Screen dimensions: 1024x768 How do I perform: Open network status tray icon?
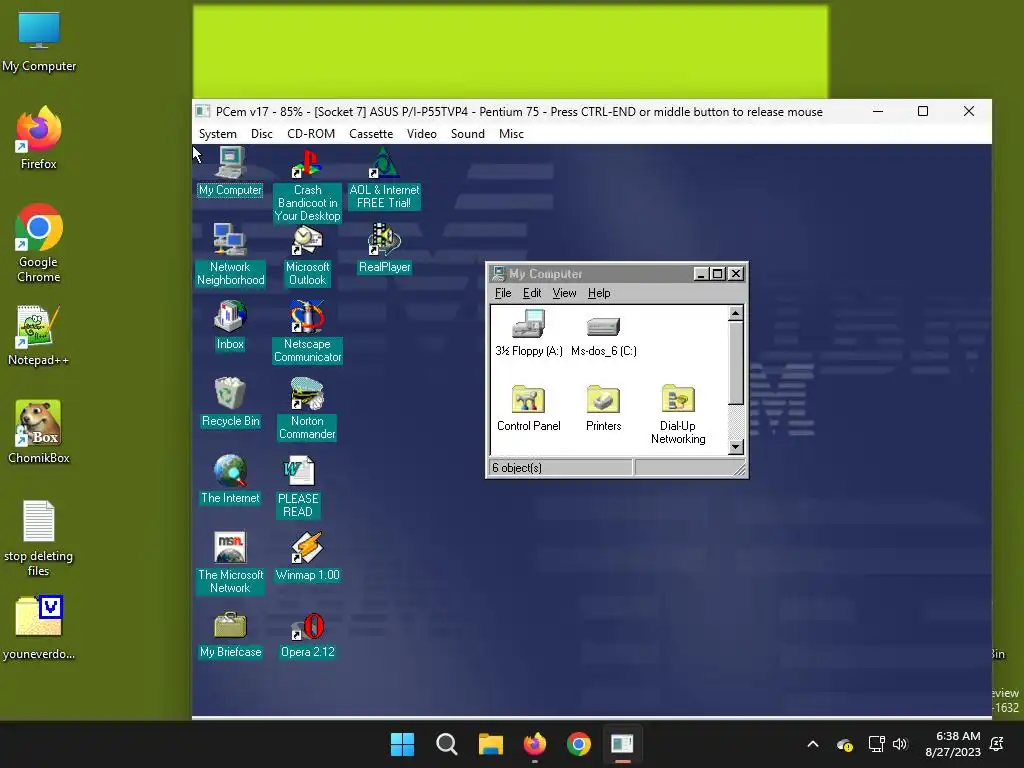(876, 744)
